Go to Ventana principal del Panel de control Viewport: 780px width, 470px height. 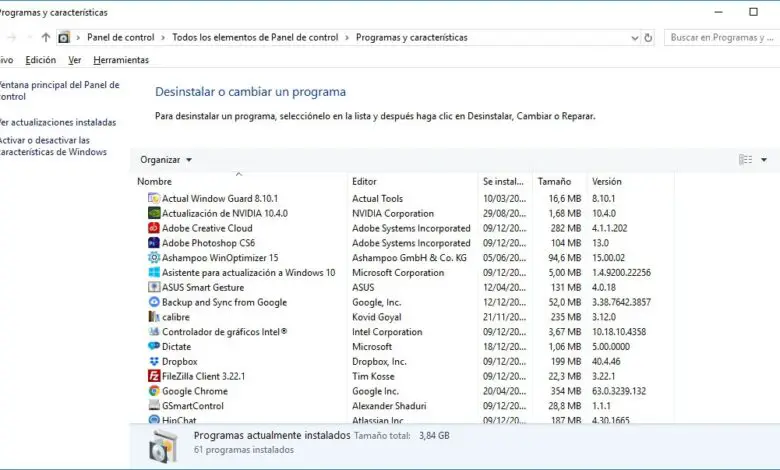coord(59,91)
